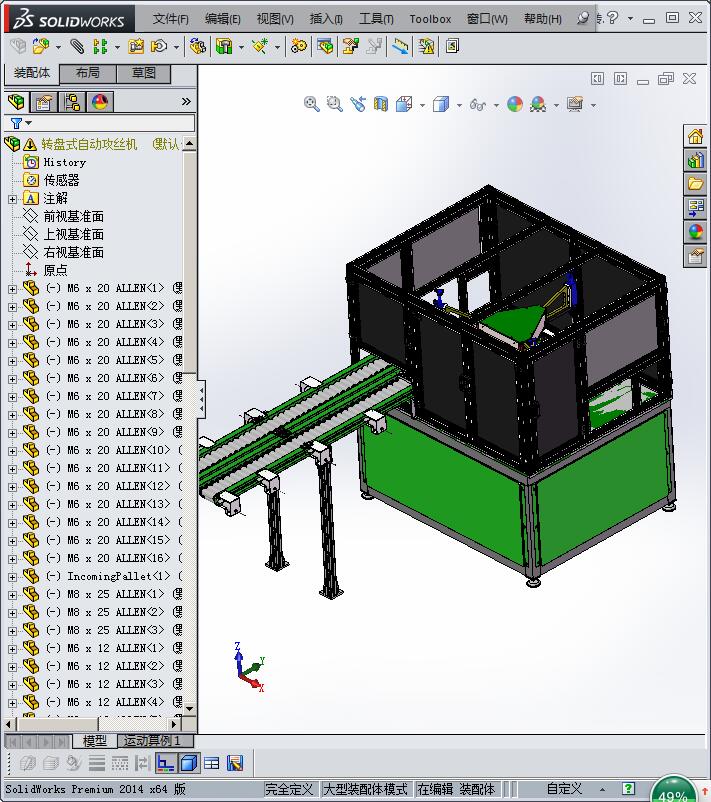Click the Reference Geometry icon

tap(260, 47)
